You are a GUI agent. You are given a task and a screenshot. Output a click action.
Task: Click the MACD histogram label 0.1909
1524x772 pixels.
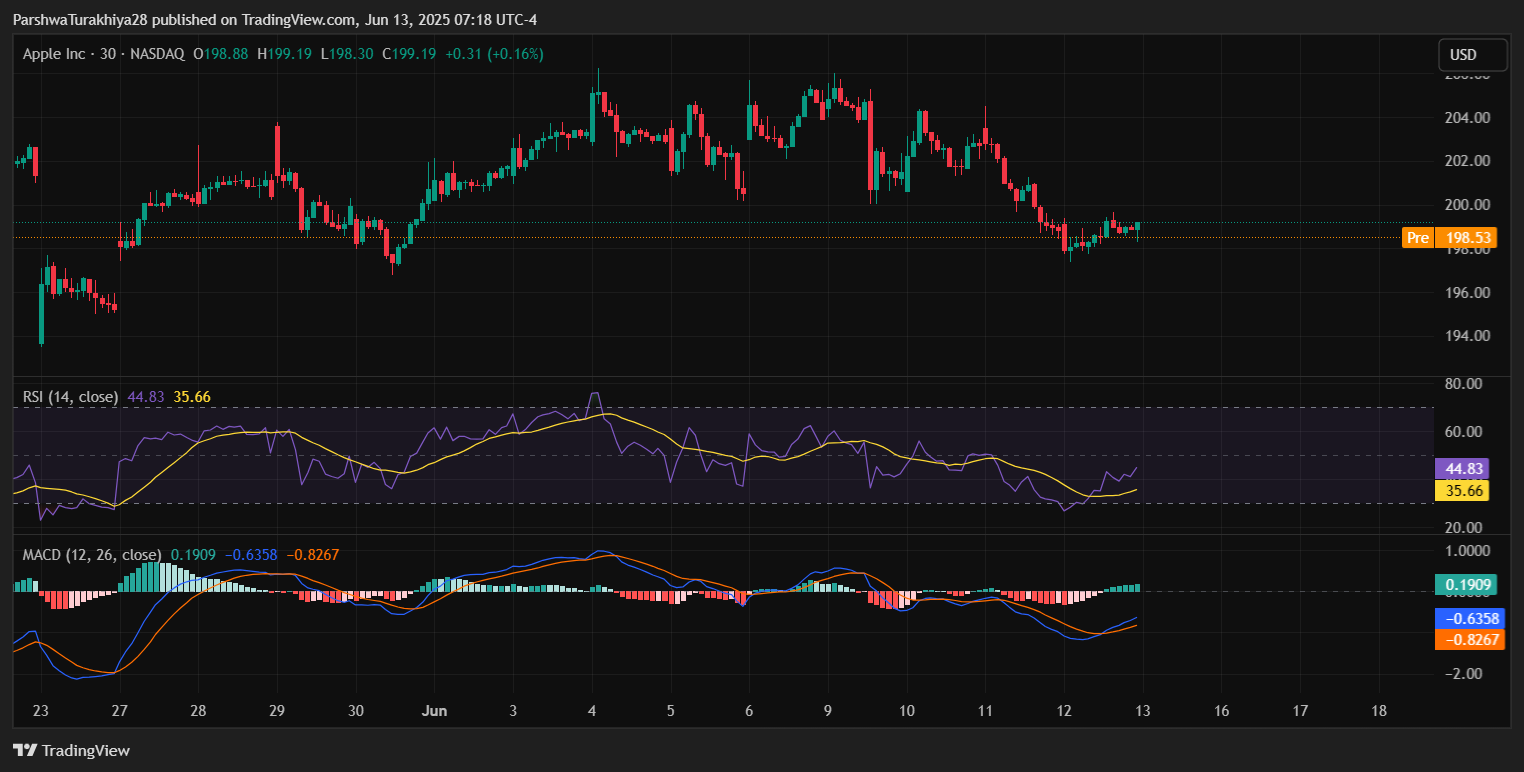click(1465, 585)
